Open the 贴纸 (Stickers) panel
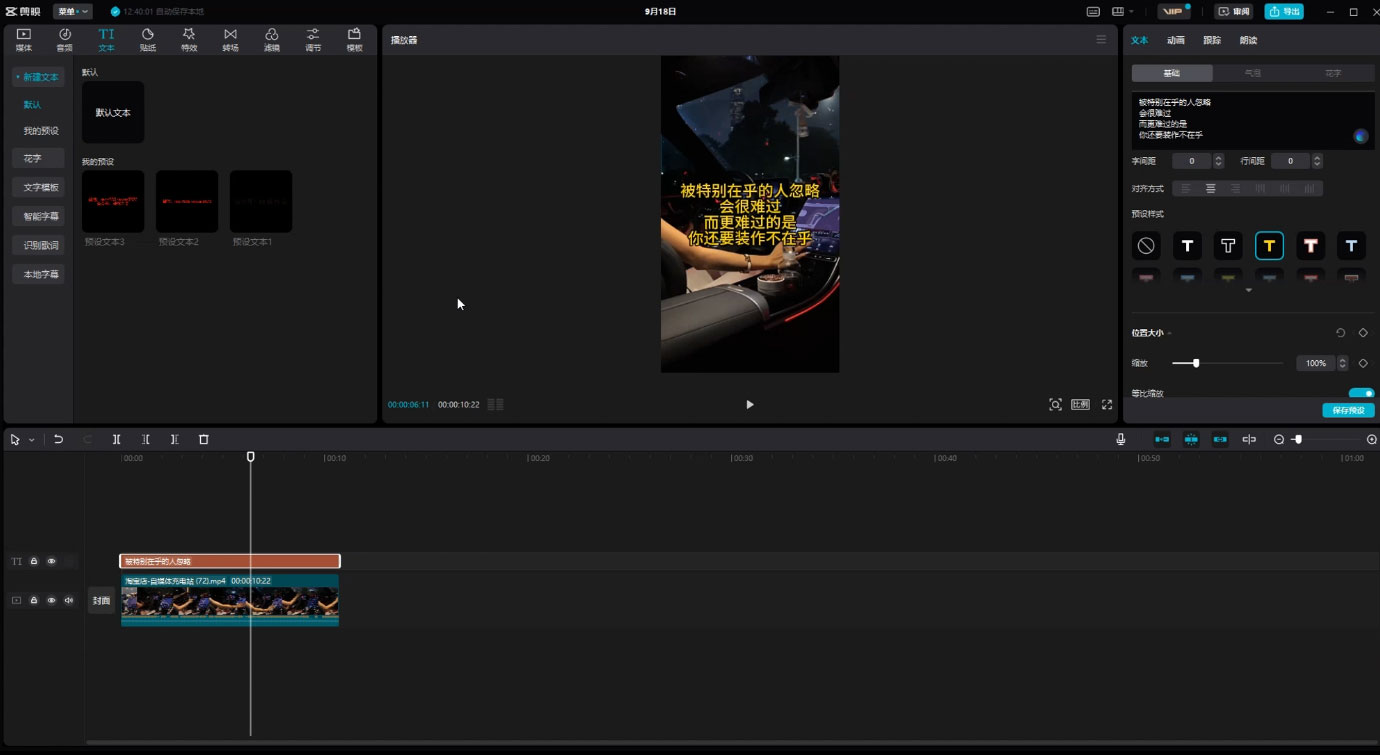 coord(147,39)
